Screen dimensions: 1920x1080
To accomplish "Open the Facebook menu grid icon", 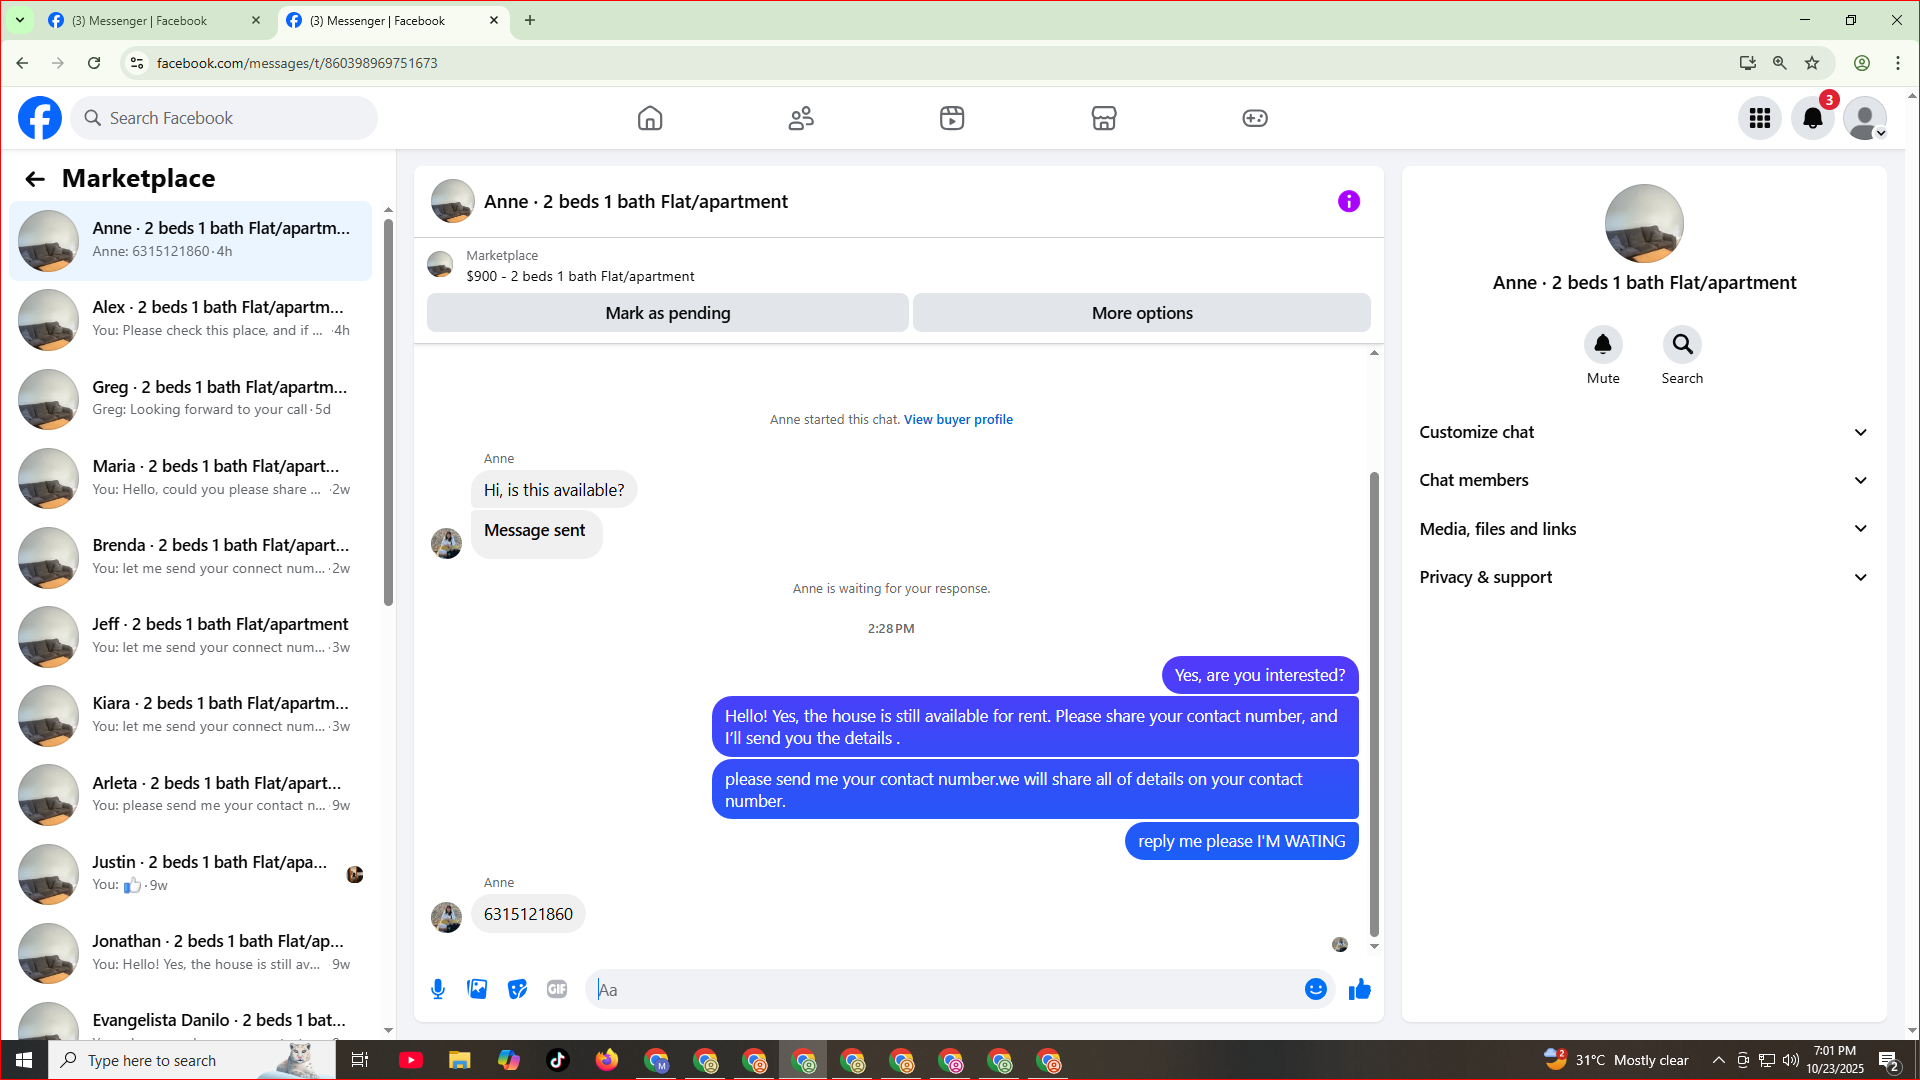I will pyautogui.click(x=1760, y=118).
